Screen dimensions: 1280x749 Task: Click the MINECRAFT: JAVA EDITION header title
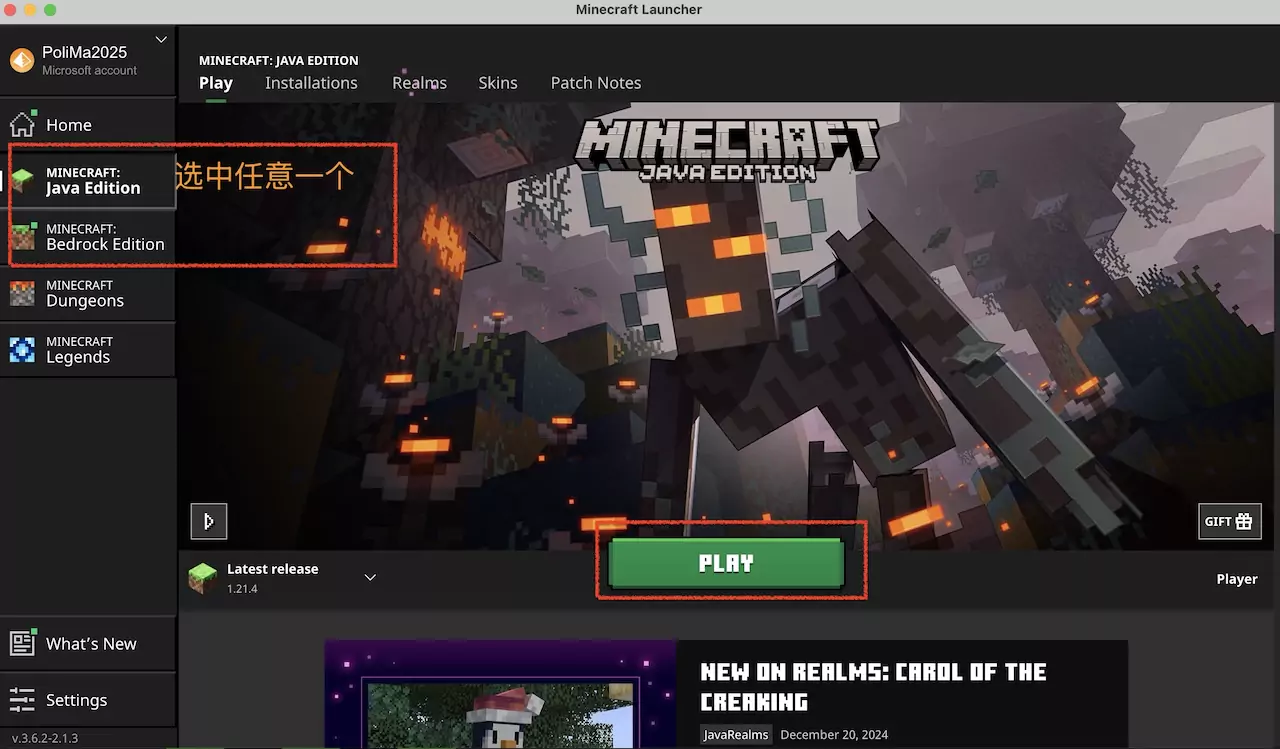[278, 60]
